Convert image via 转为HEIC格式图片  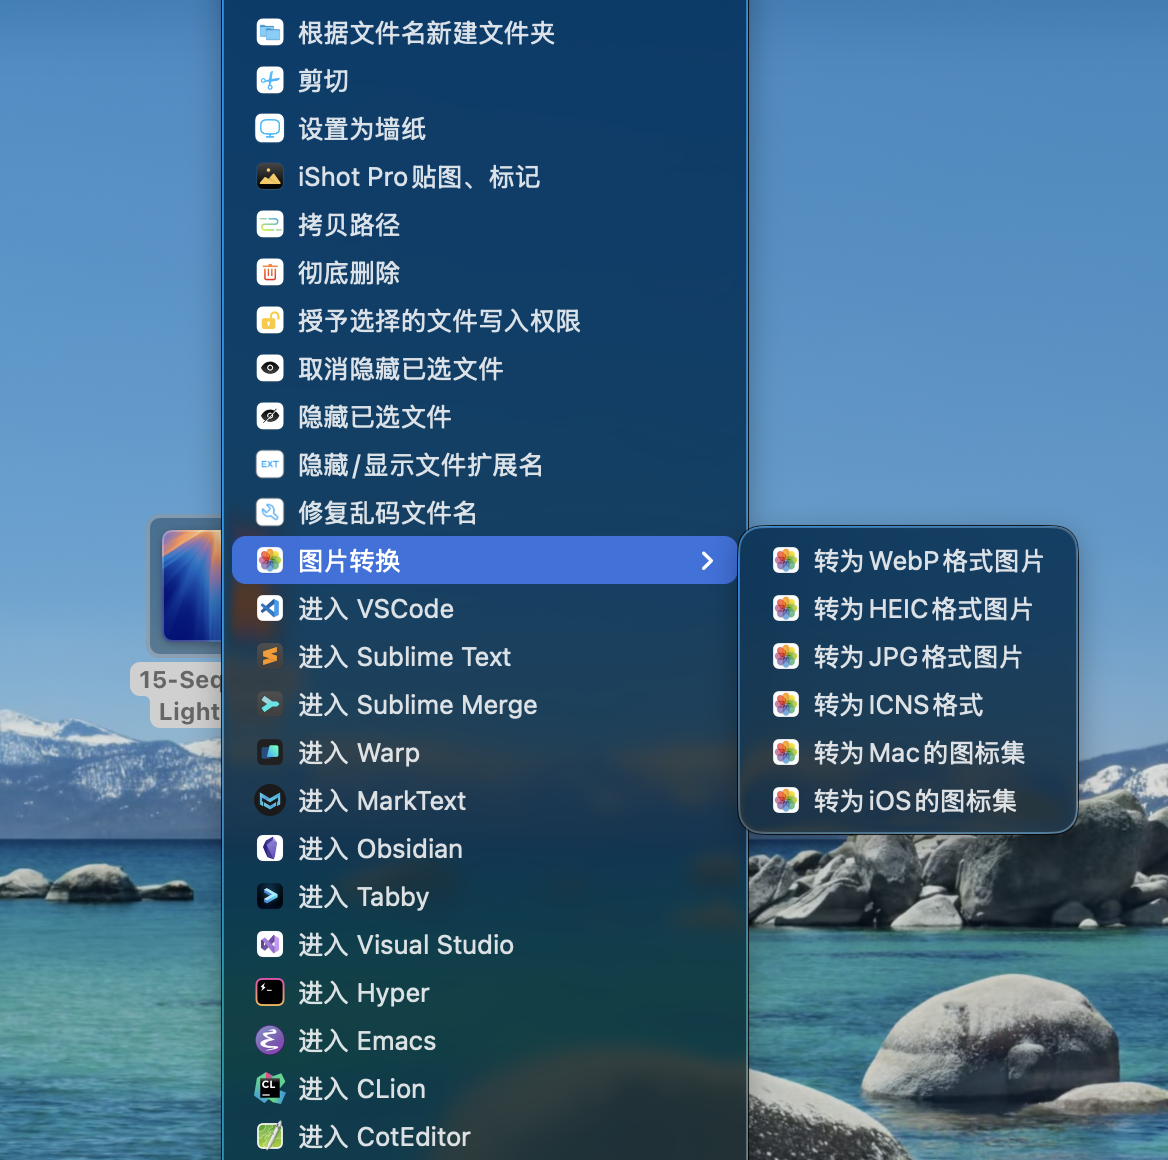coord(922,609)
